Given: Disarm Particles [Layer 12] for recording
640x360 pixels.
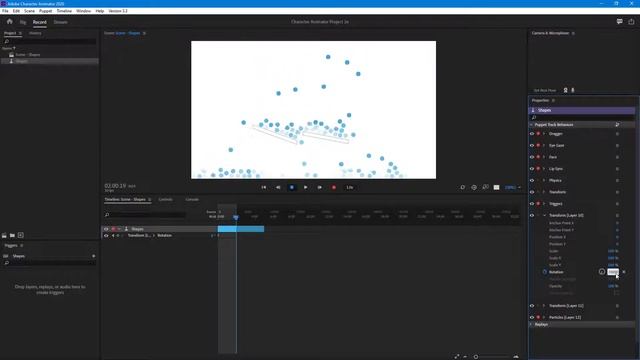Looking at the screenshot, I should 538,317.
